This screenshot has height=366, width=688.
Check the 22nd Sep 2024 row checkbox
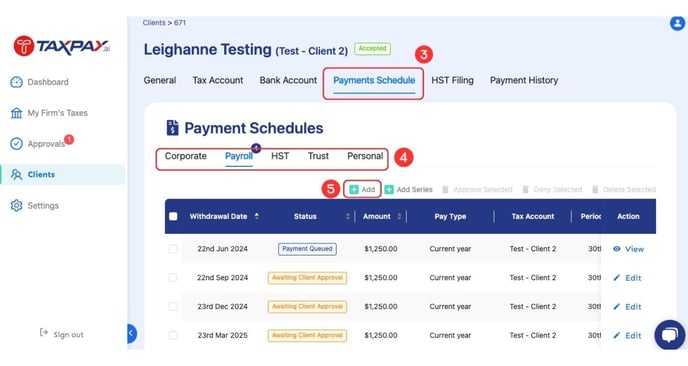pos(173,278)
